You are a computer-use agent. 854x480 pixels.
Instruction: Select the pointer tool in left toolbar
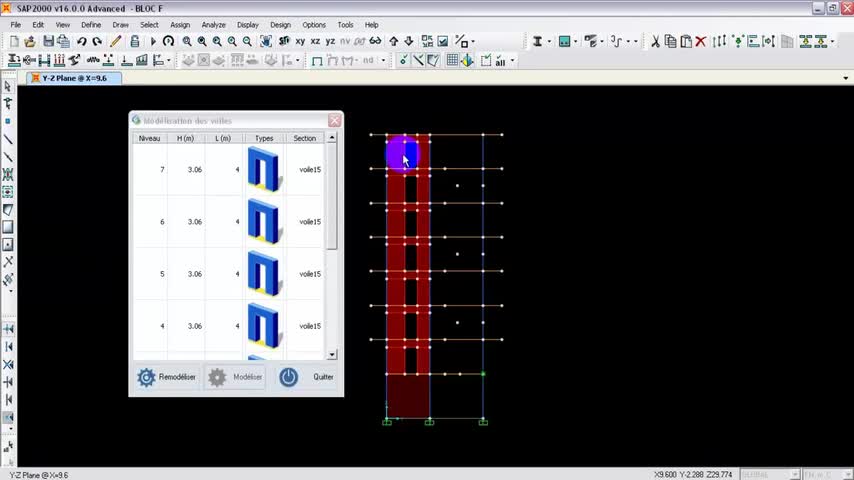tap(8, 87)
